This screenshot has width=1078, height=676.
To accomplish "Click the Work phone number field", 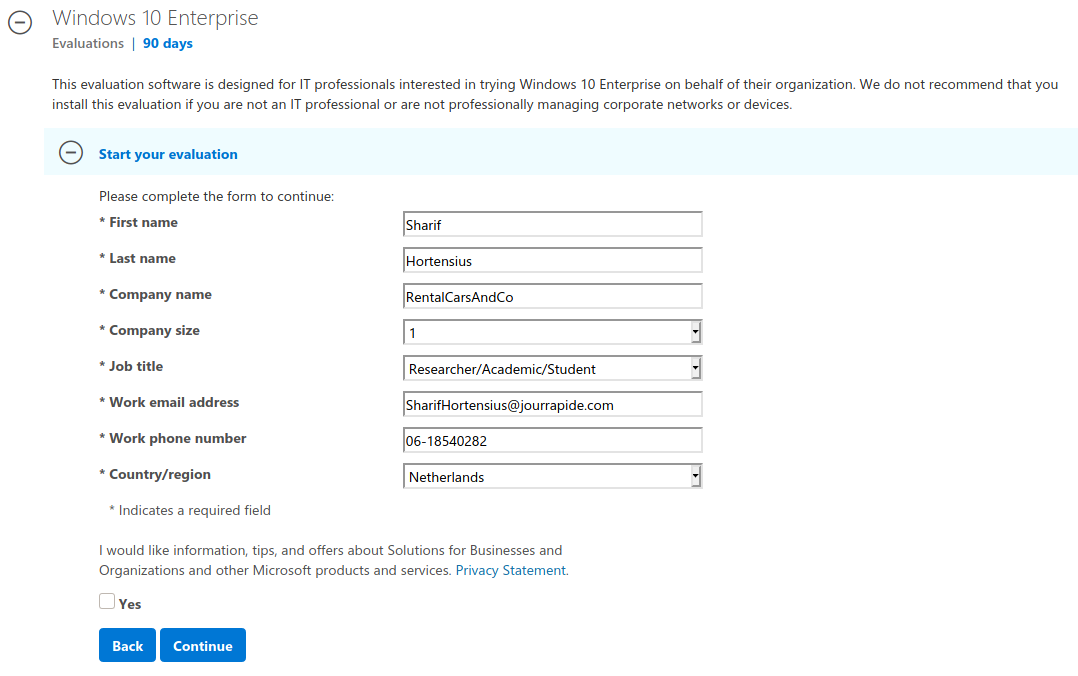I will click(553, 440).
